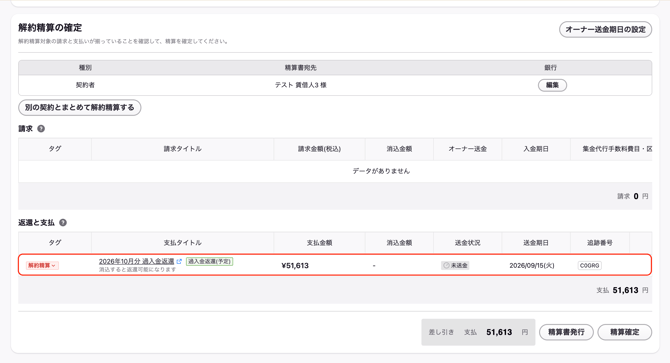Click the 請求タイトル column header
Screen dimensions: 670x363
[x=182, y=149]
